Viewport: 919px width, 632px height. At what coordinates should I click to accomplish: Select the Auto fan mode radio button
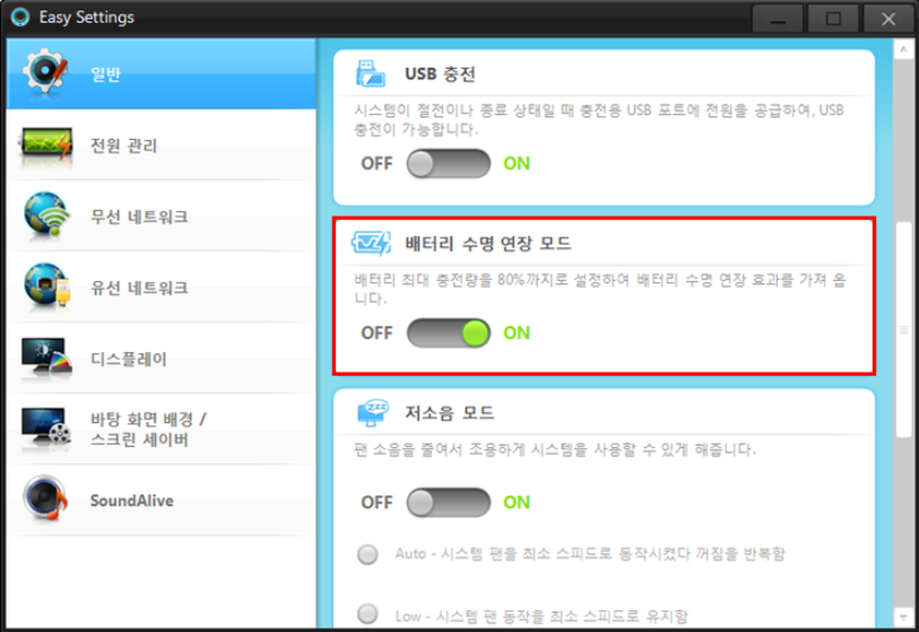click(367, 554)
